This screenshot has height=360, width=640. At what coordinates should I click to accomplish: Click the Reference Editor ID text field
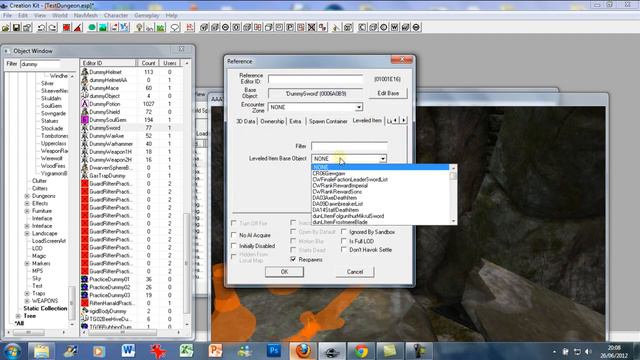(x=316, y=79)
